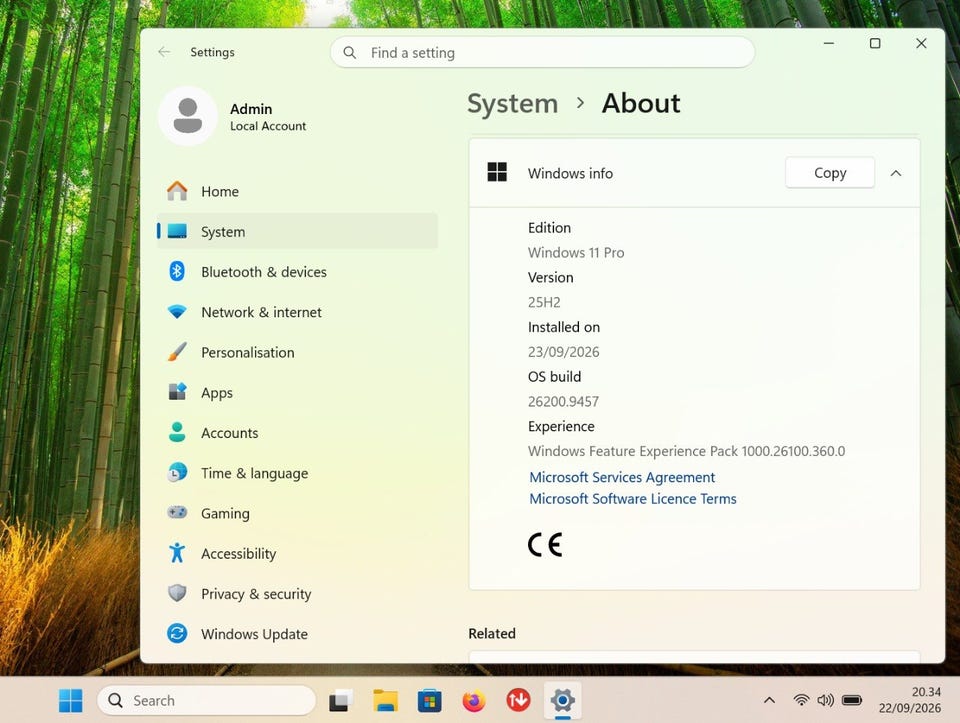960x723 pixels.
Task: Click the Accounts person icon
Action: coord(177,432)
